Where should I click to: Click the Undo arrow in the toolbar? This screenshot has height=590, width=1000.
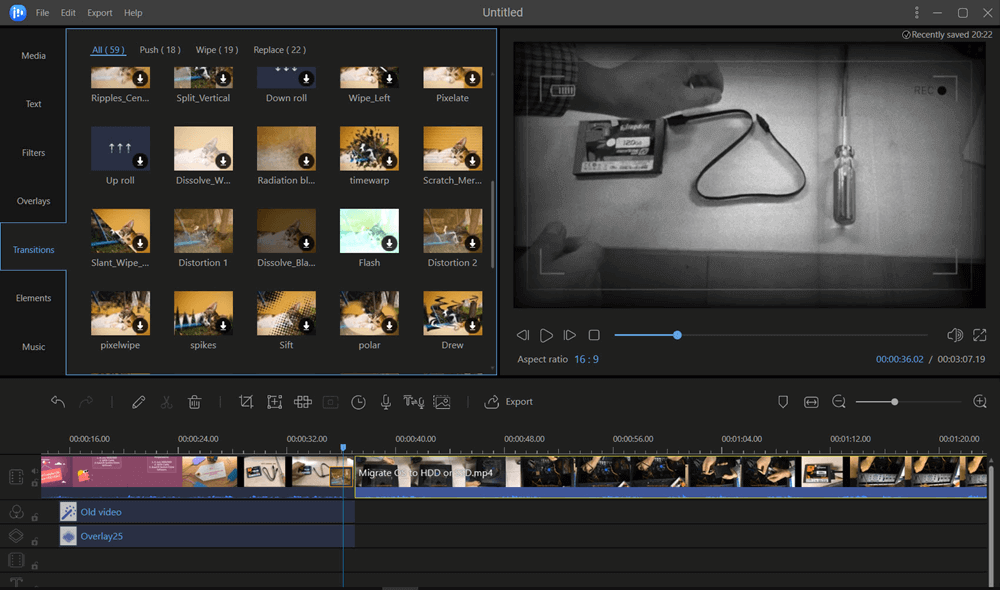(58, 402)
